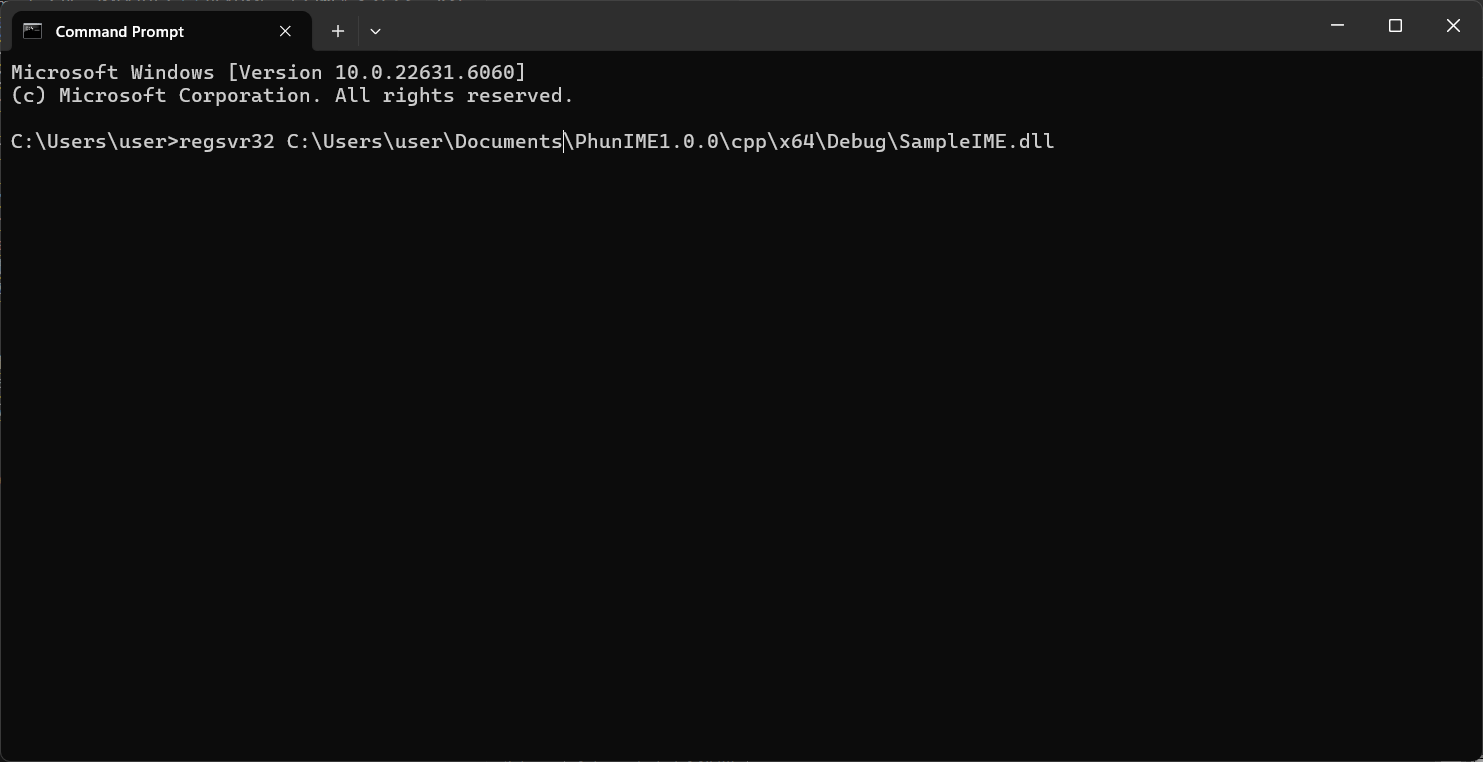Click x64 in the command path
Viewport: 1483px width, 762px height.
[x=796, y=142]
